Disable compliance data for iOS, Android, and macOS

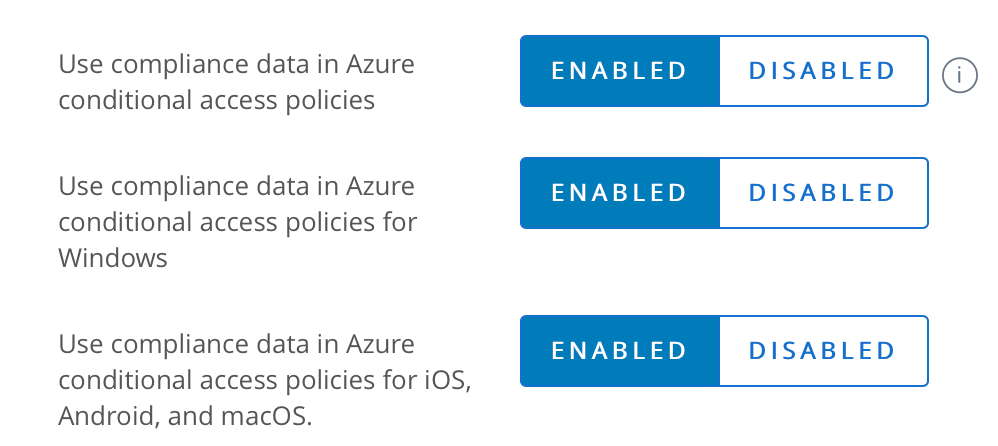tap(823, 351)
